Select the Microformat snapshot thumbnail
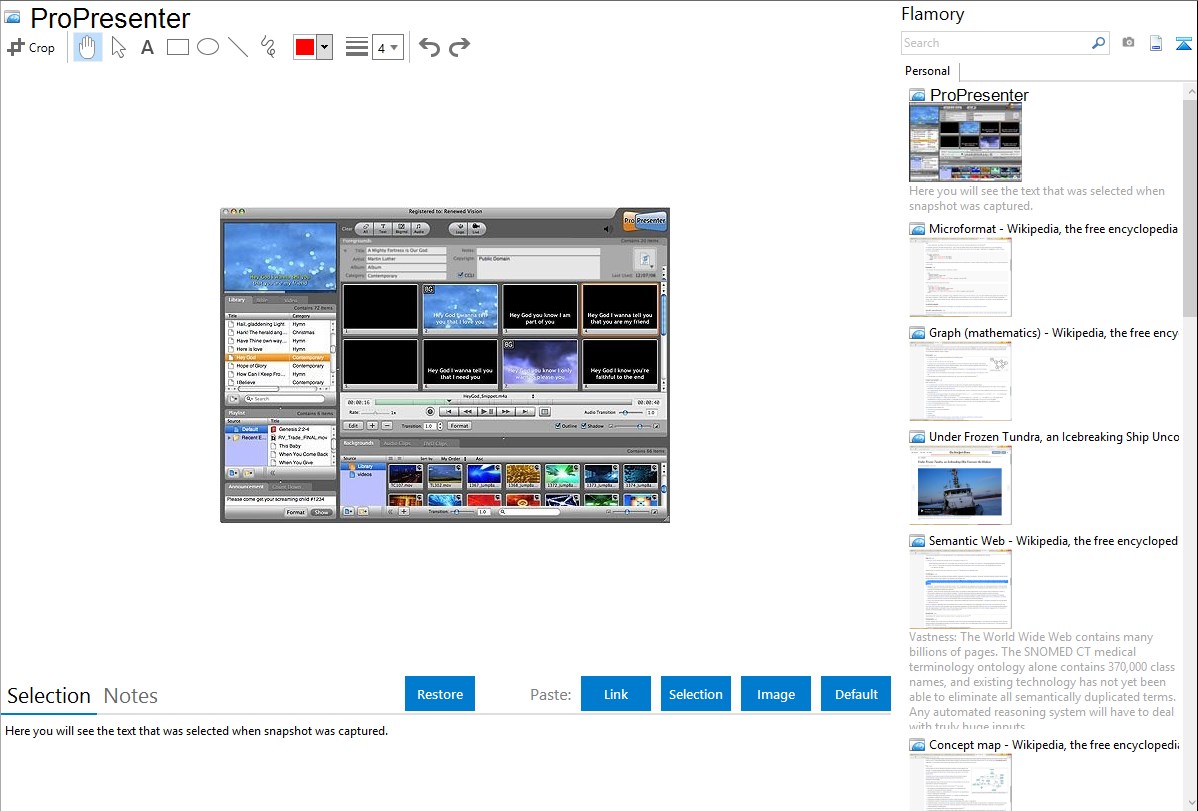The width and height of the screenshot is (1198, 811). tap(960, 277)
